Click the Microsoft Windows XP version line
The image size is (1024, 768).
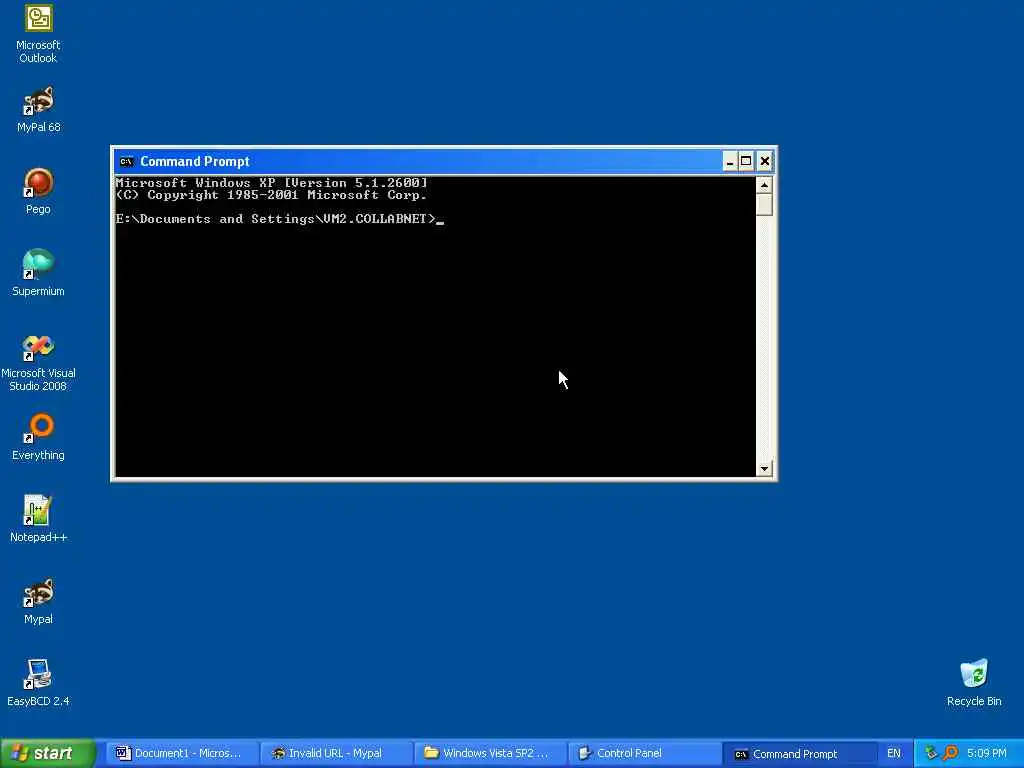click(x=272, y=183)
